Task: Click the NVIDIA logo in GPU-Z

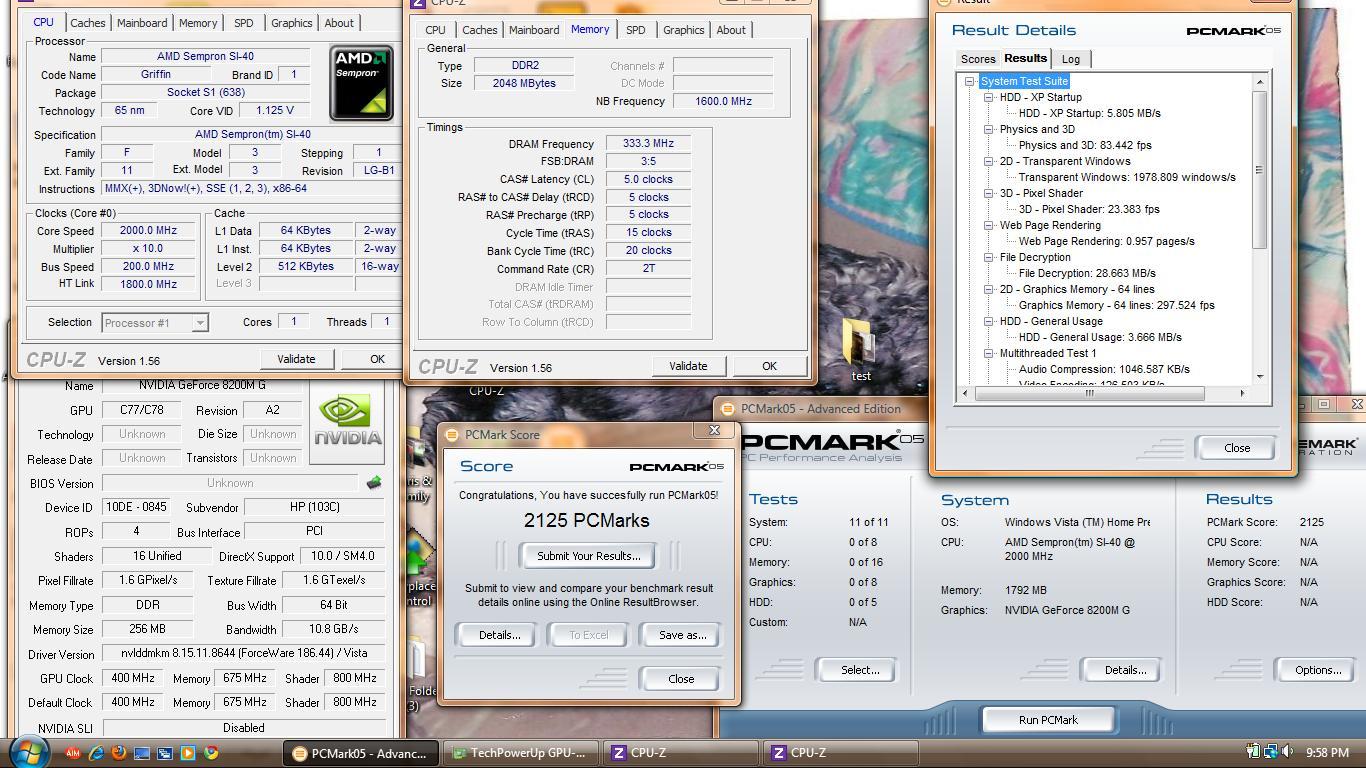Action: (347, 428)
